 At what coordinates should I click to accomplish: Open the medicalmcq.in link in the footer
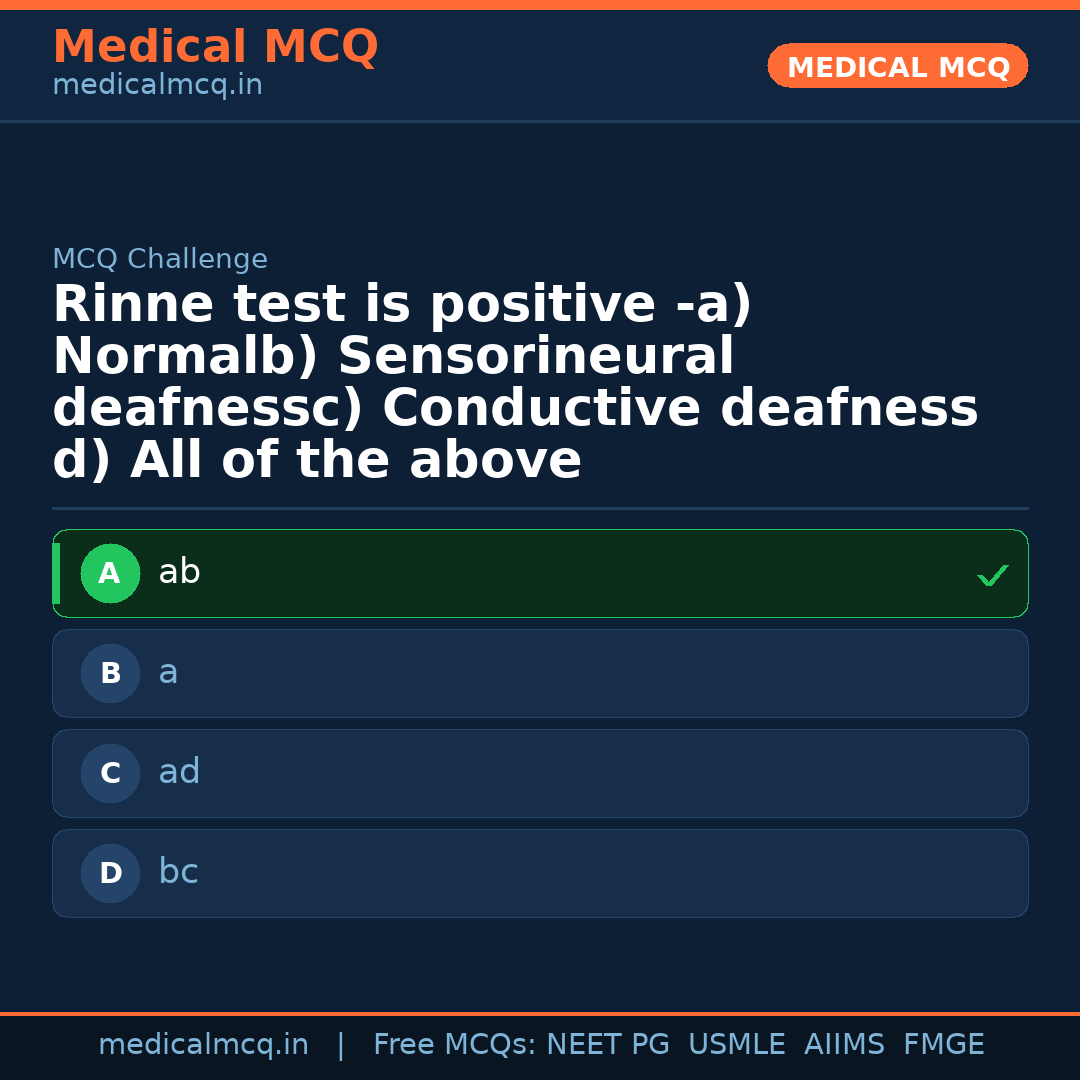[x=203, y=1045]
